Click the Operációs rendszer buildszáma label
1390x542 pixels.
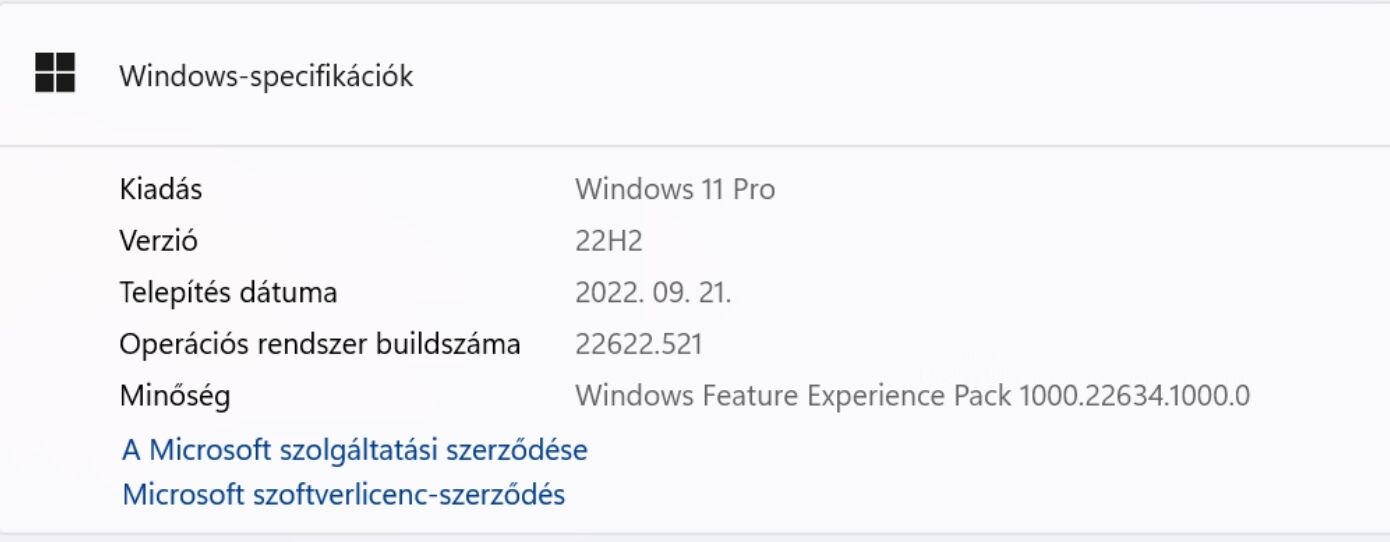click(x=320, y=345)
